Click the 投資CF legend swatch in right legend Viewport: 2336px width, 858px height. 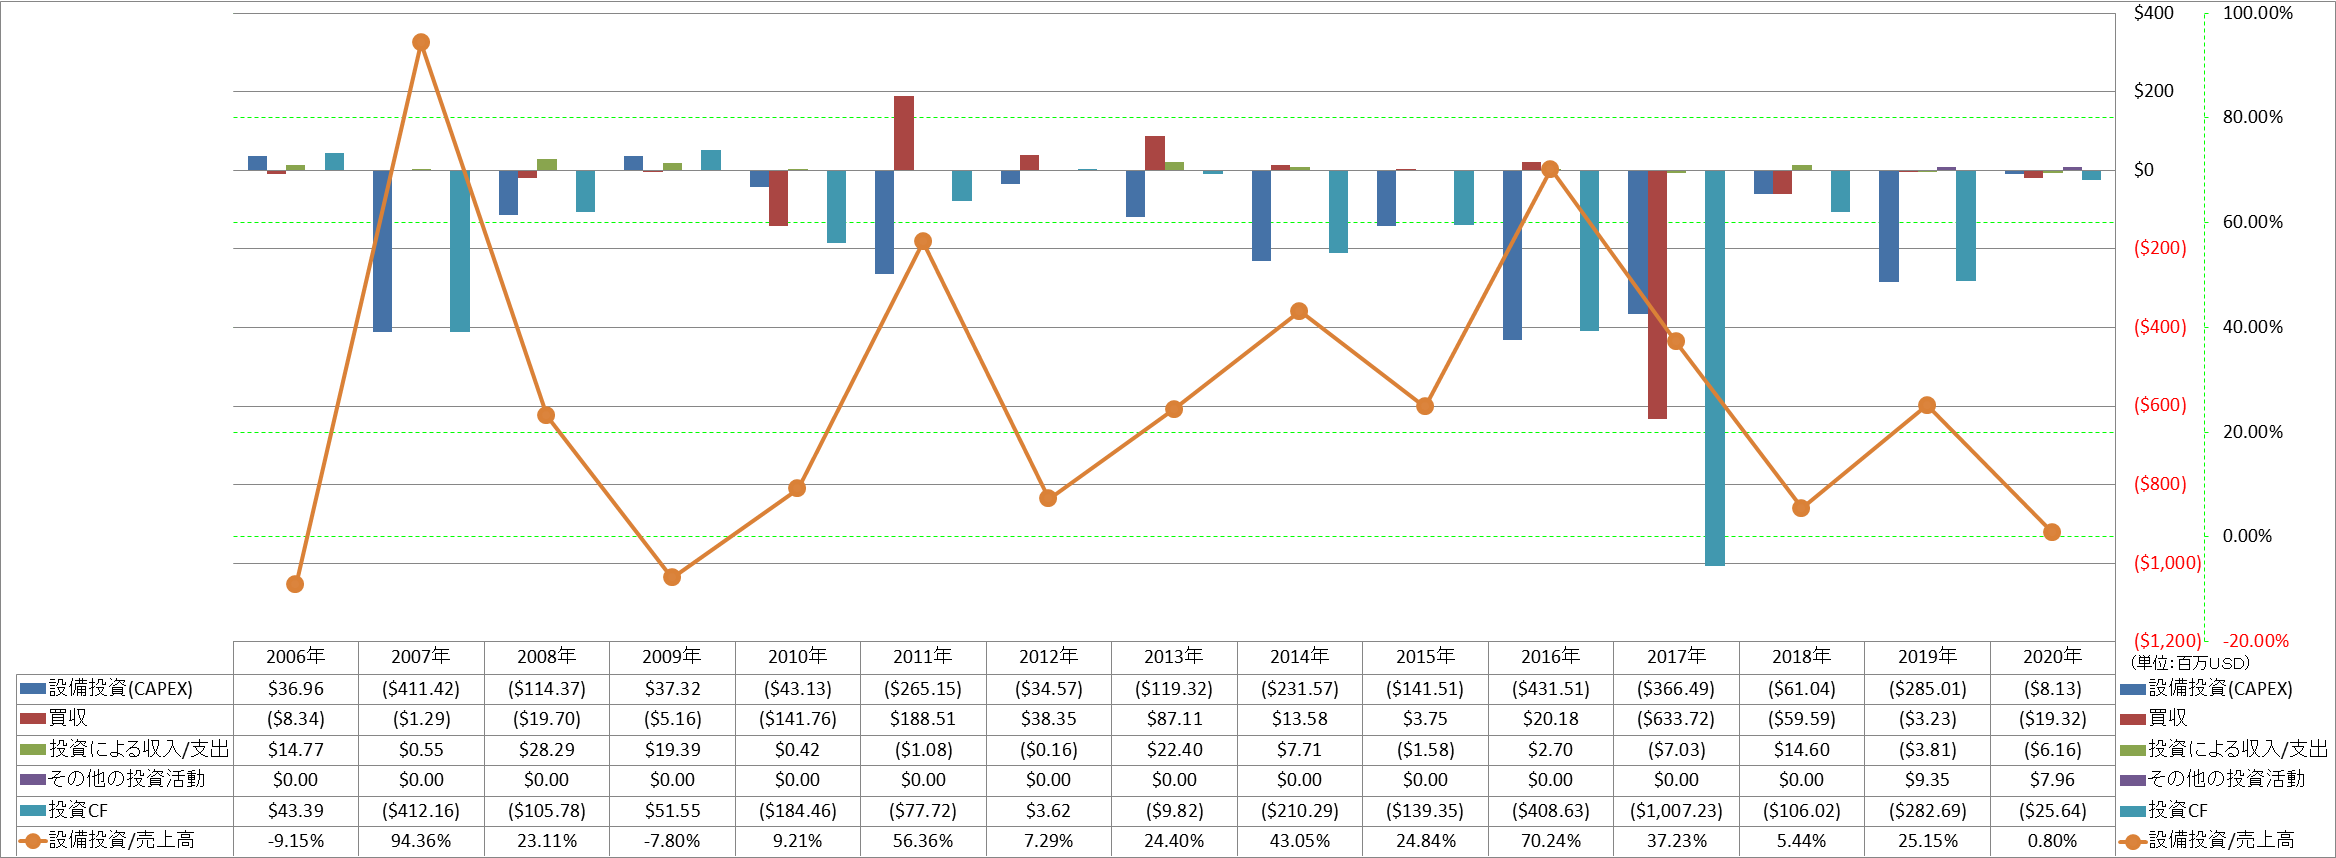click(2132, 810)
